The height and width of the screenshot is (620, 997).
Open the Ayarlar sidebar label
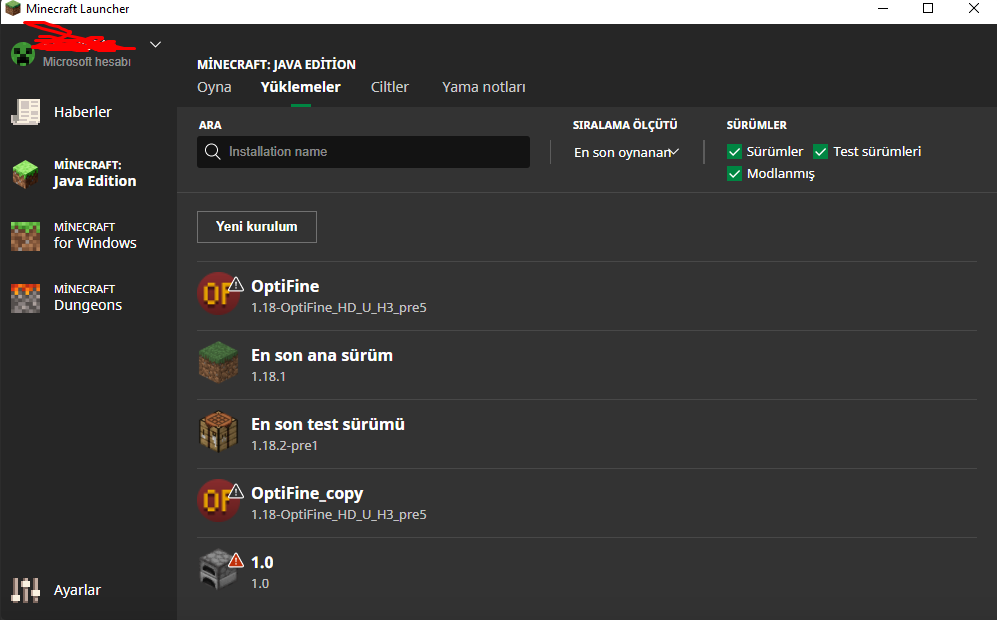tap(77, 590)
